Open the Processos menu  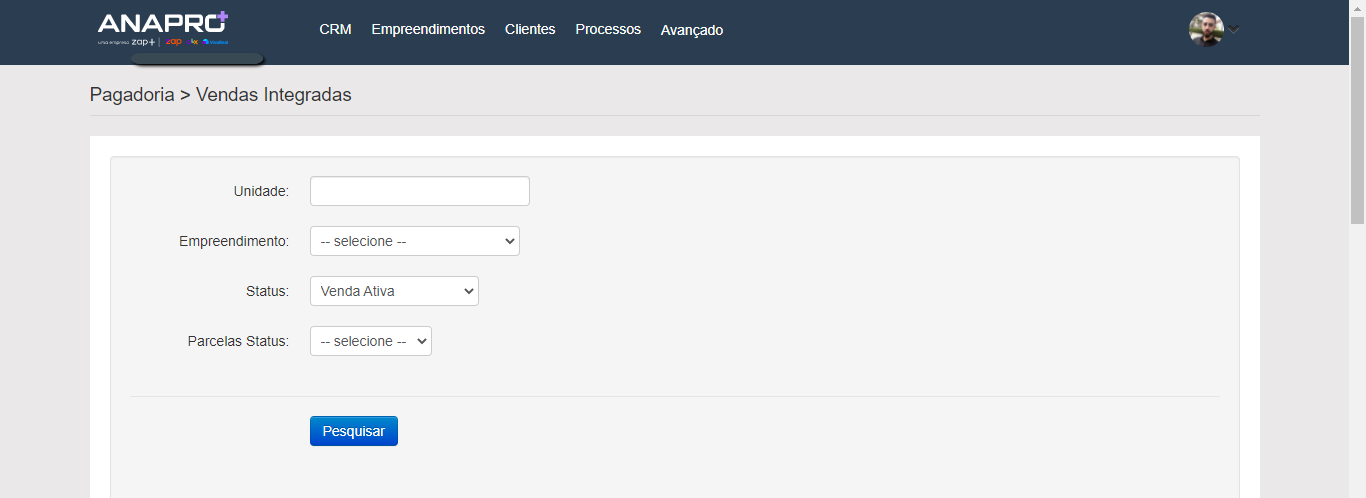click(x=608, y=29)
